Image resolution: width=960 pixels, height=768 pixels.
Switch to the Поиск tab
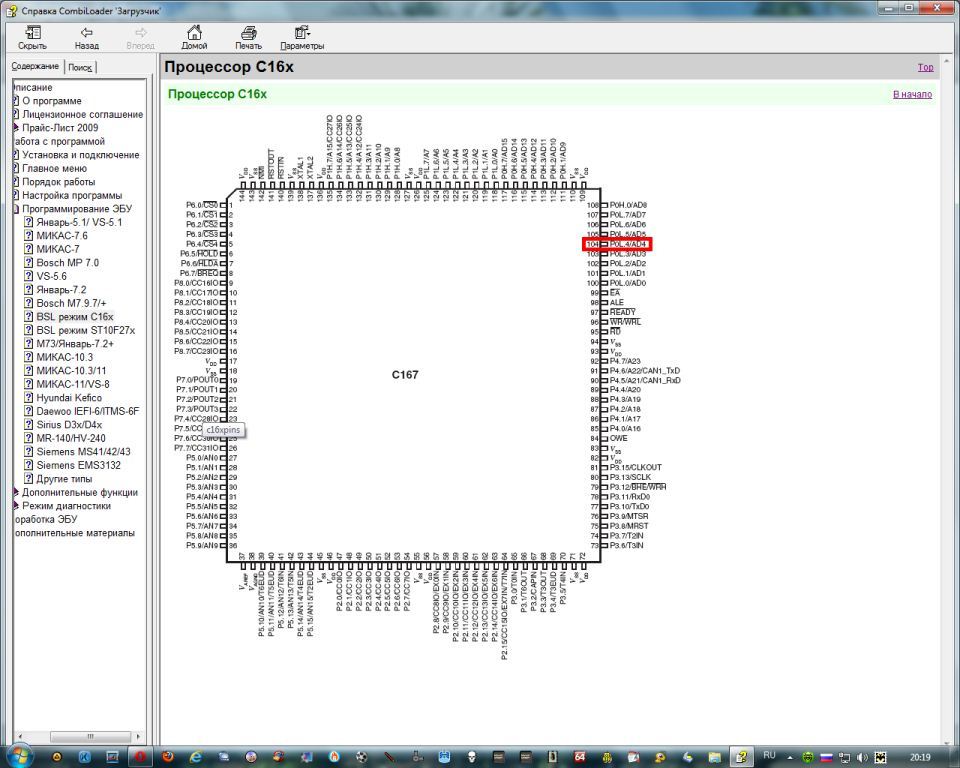pos(80,67)
